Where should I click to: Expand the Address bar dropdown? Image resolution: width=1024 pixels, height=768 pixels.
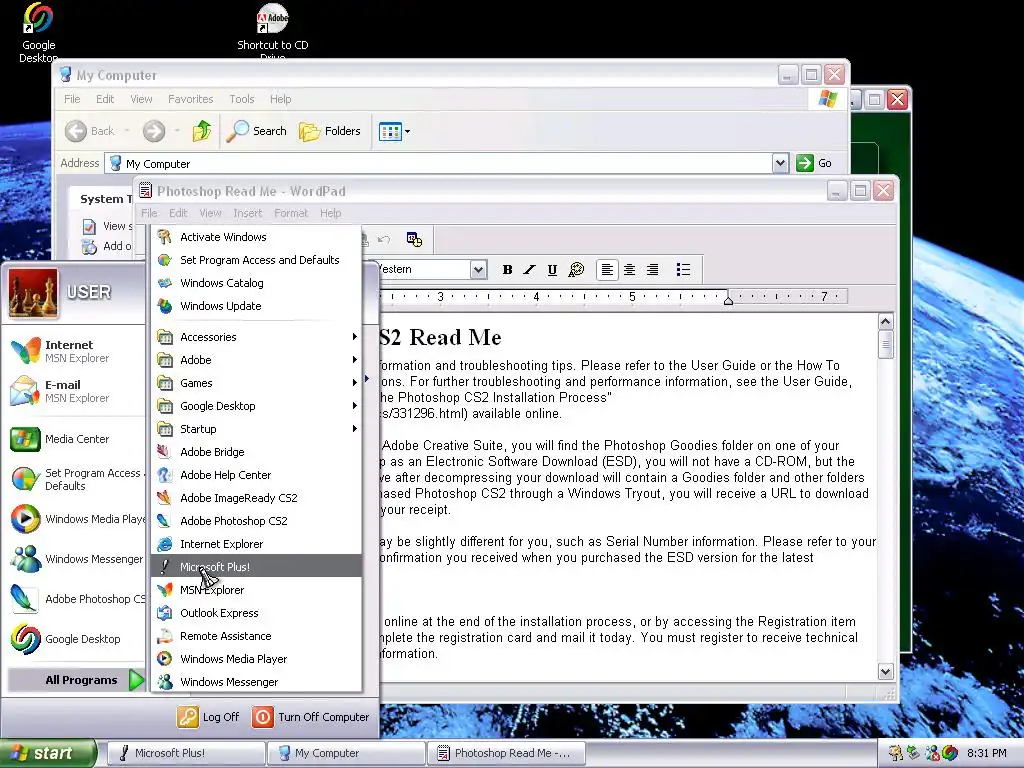click(x=780, y=163)
